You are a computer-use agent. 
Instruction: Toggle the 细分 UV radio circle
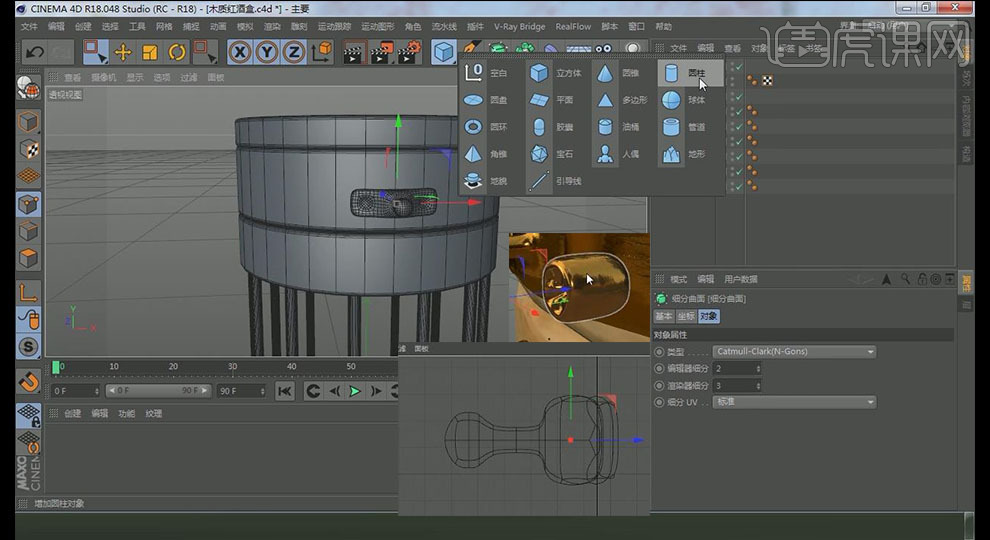tap(659, 402)
